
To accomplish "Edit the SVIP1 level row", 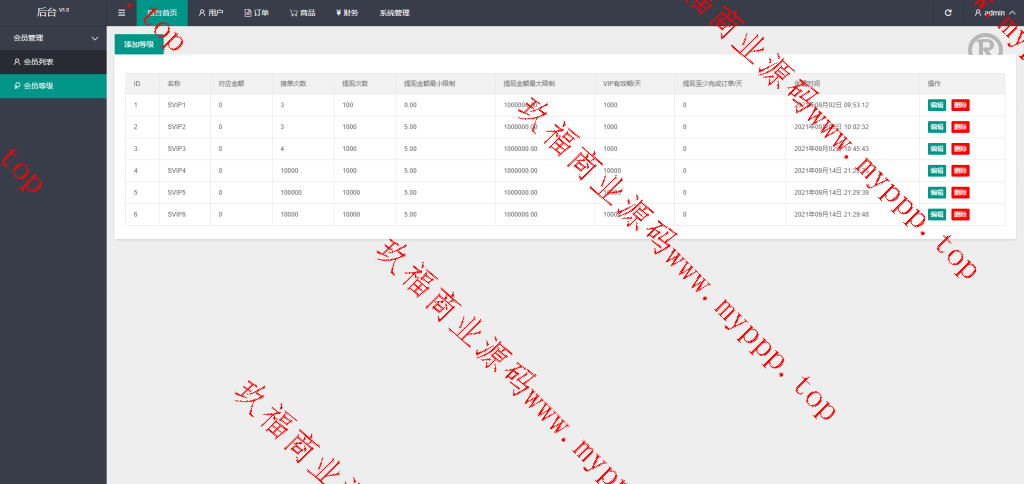I will pos(936,105).
